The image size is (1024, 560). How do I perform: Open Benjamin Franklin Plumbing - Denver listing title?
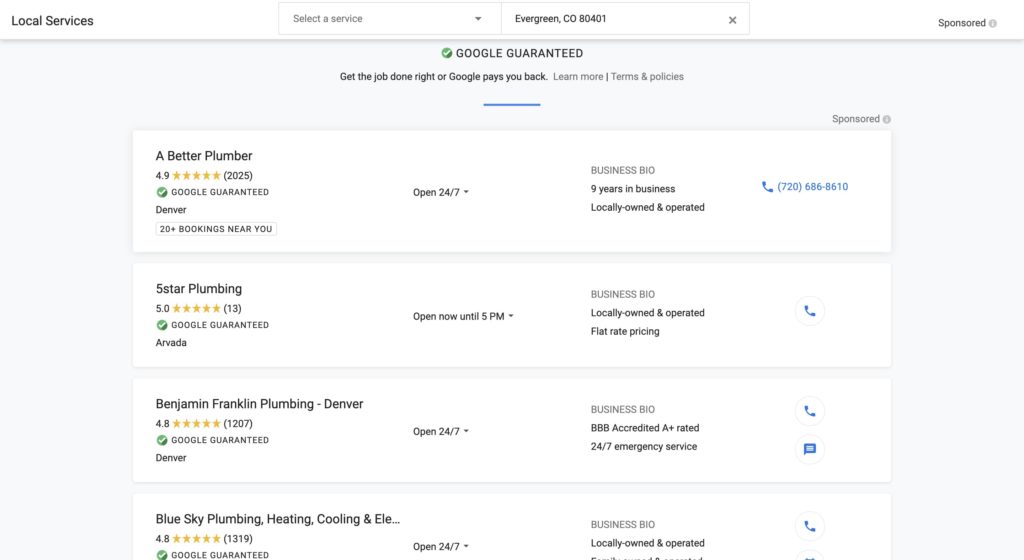click(259, 404)
